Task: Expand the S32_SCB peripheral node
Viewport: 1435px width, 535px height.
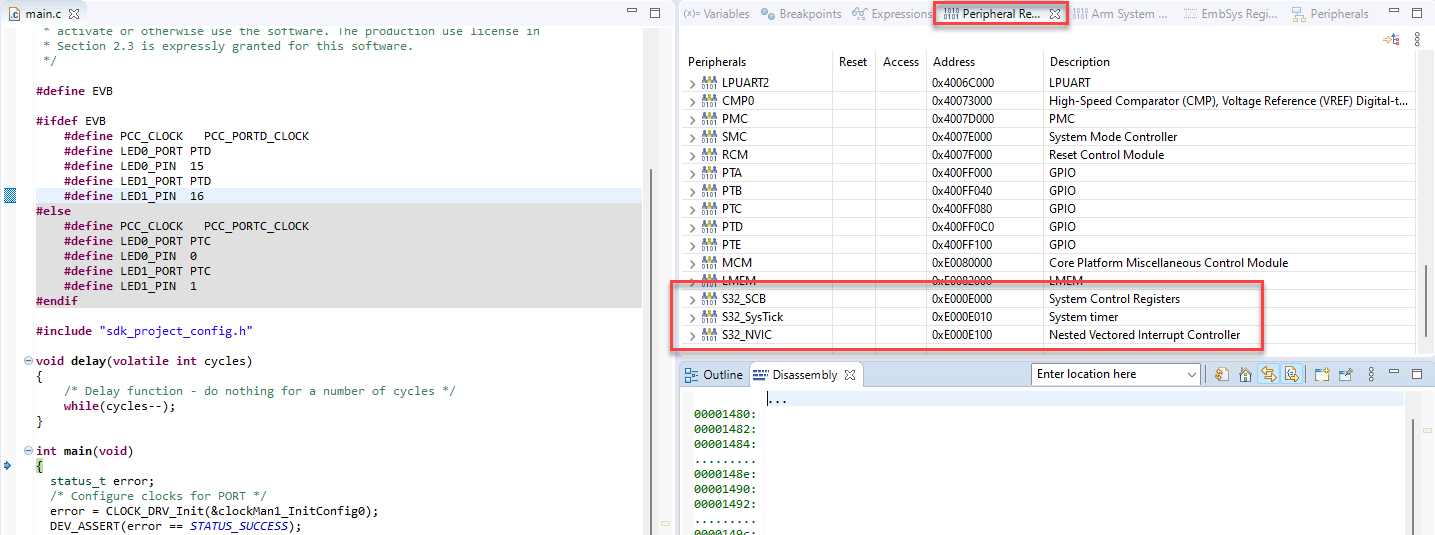Action: (x=692, y=299)
